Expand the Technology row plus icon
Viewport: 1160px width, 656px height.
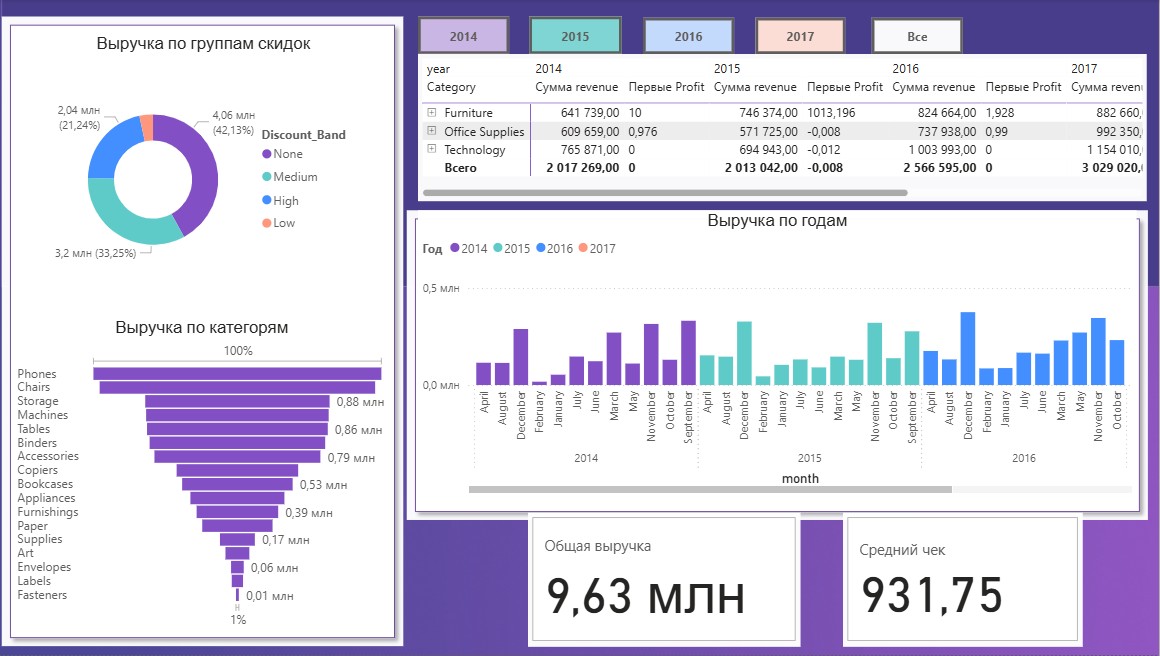click(x=432, y=149)
